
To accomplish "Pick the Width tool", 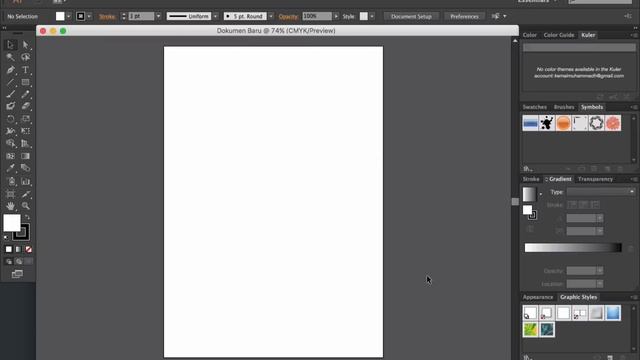I will [10, 131].
